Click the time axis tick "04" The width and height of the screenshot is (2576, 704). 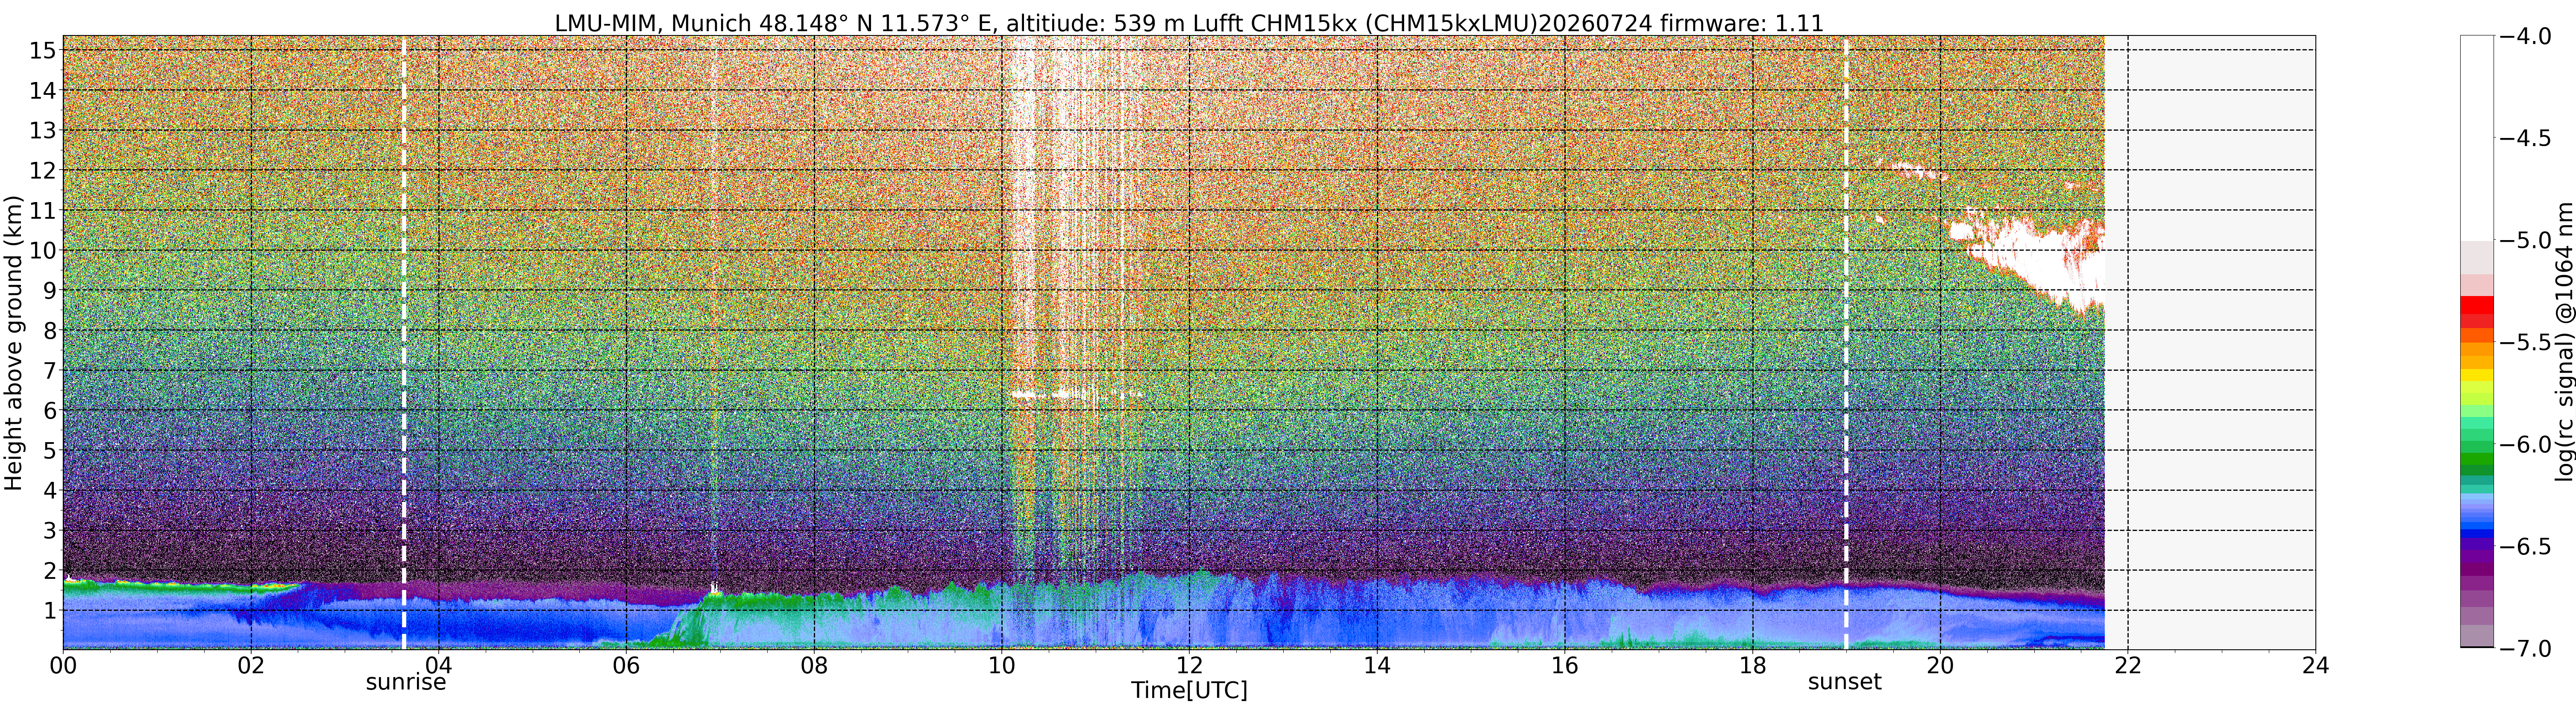coord(439,666)
